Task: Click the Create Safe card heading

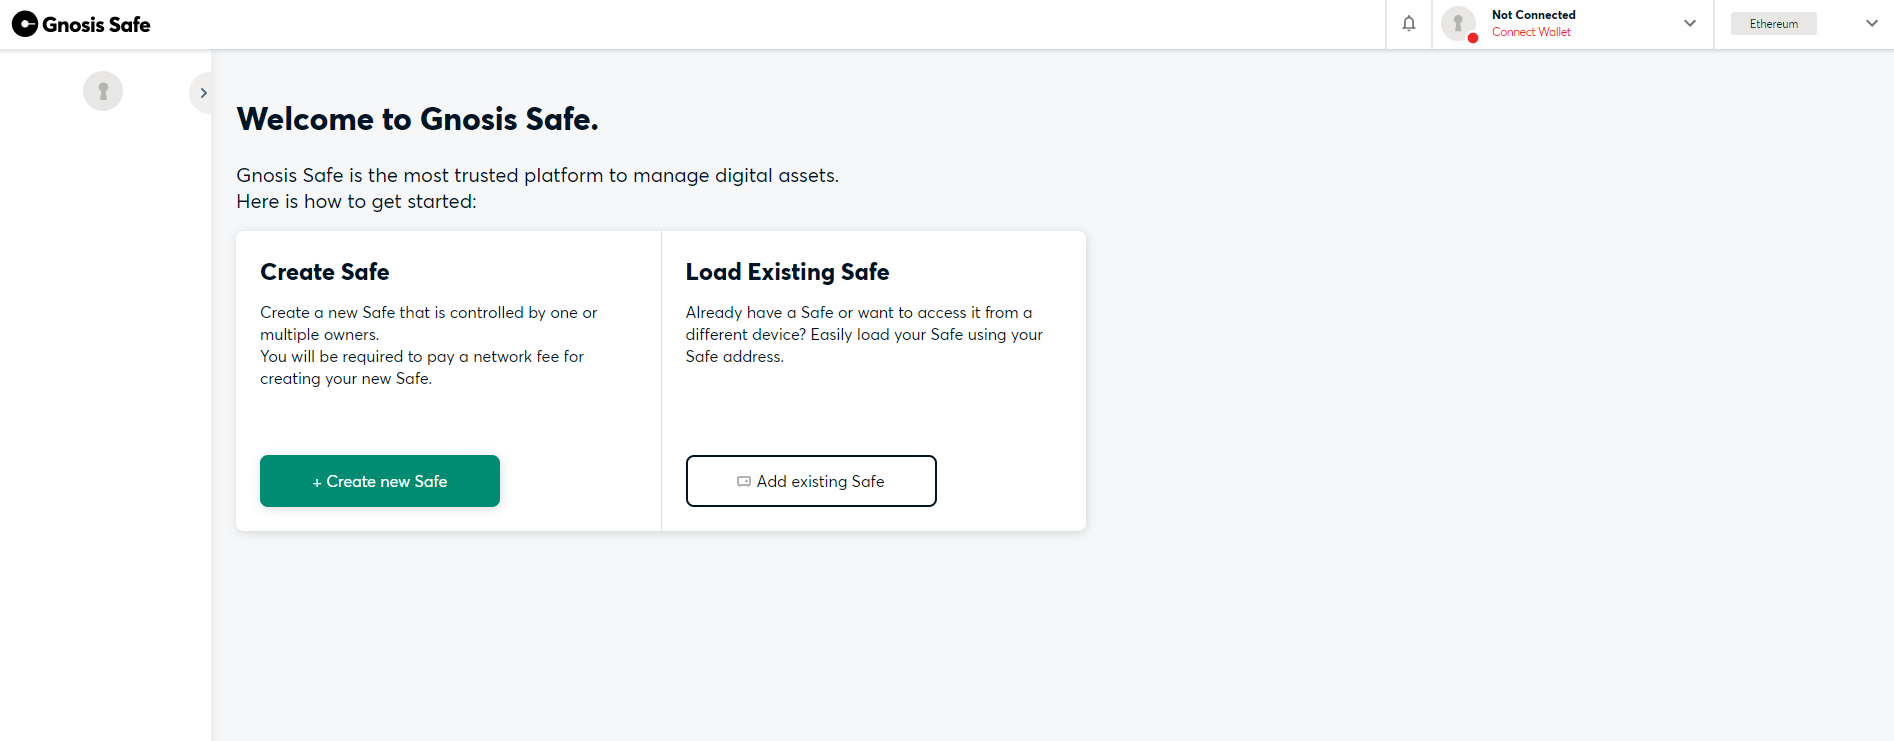Action: pyautogui.click(x=325, y=272)
